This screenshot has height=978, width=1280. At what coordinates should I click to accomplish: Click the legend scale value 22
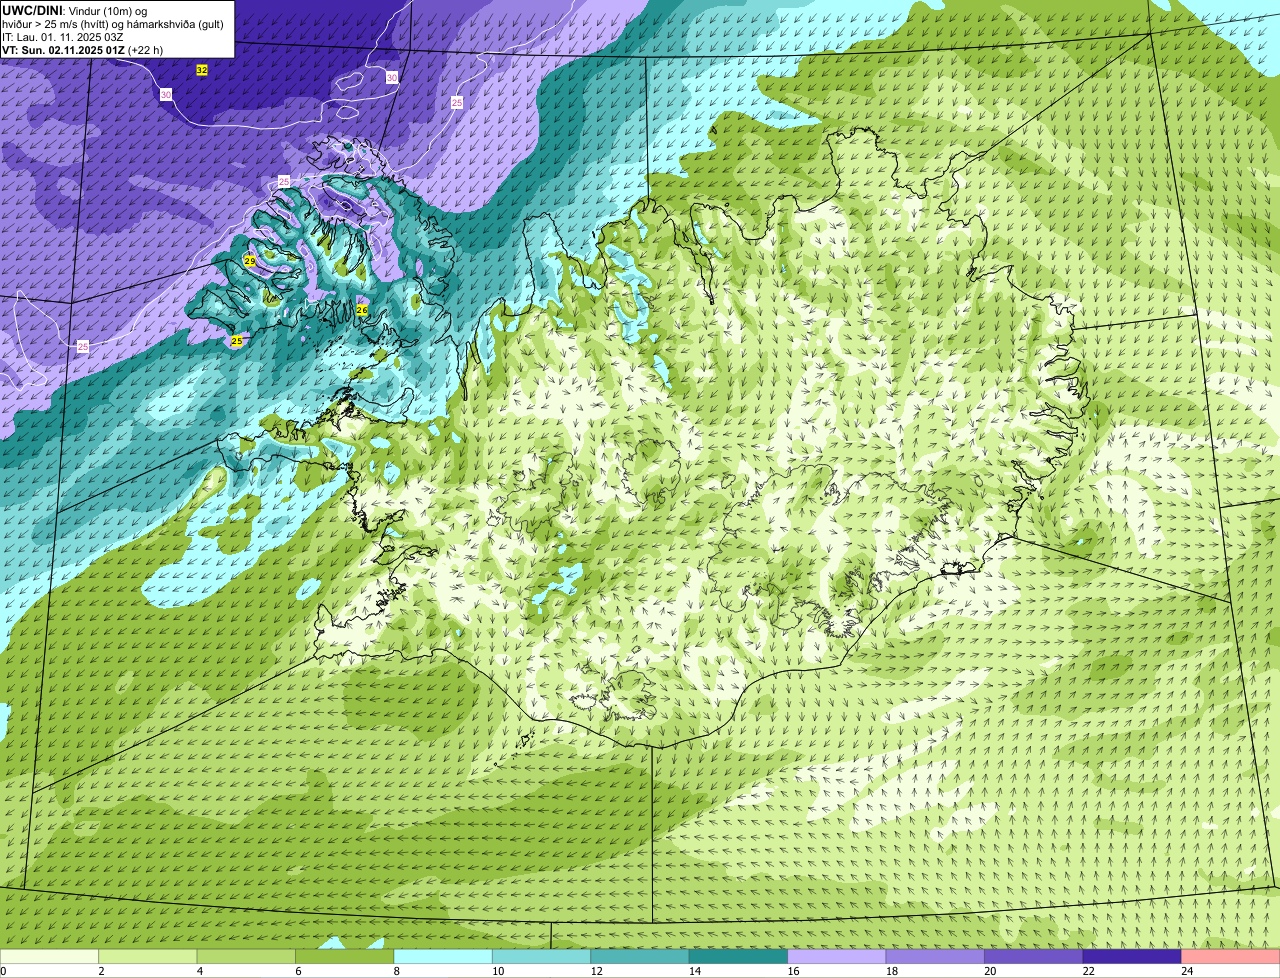(1089, 971)
